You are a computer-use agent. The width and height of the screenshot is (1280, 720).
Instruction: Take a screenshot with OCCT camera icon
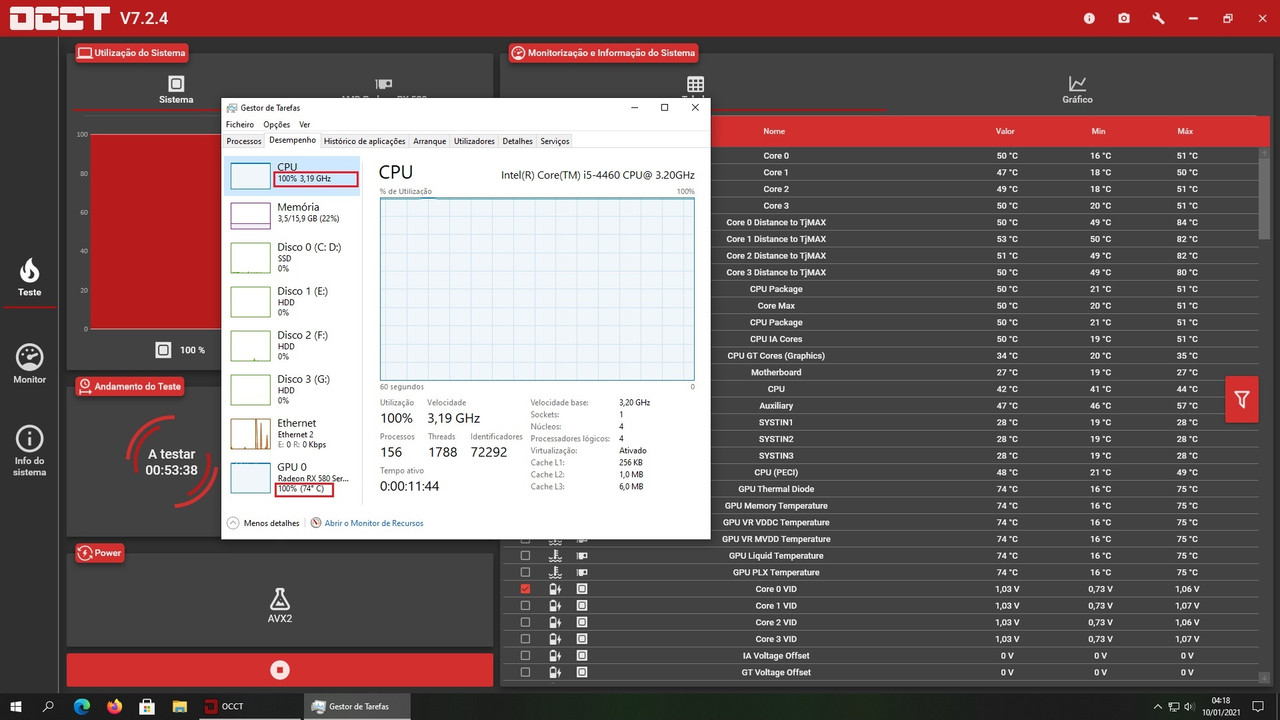coord(1124,18)
